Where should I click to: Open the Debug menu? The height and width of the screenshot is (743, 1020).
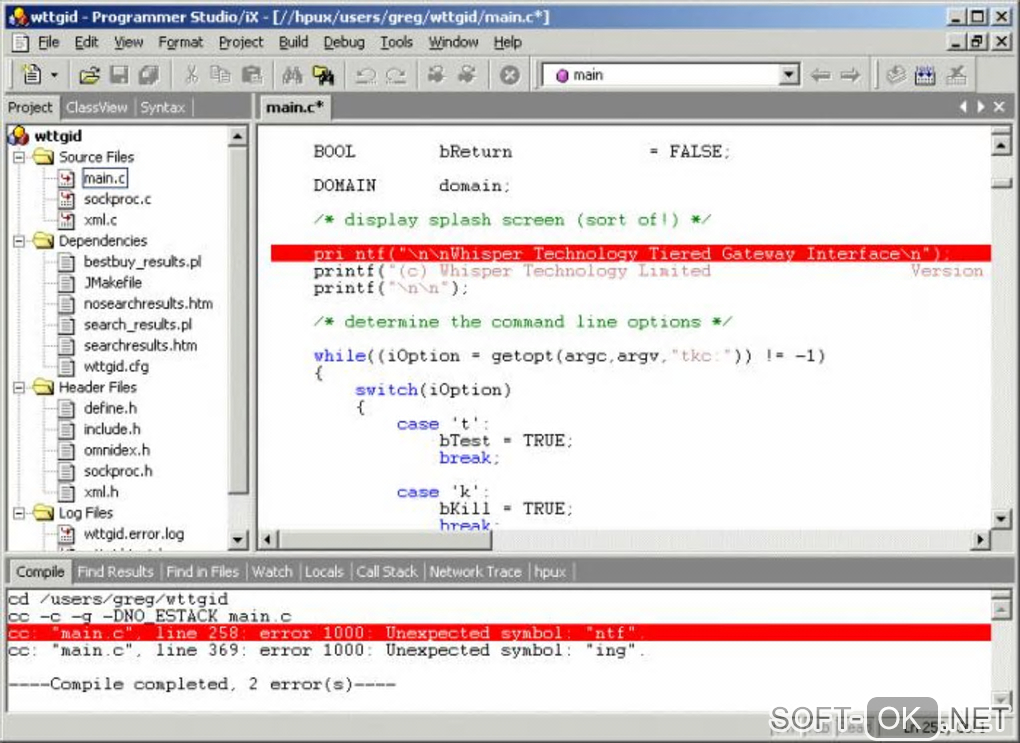pos(344,42)
